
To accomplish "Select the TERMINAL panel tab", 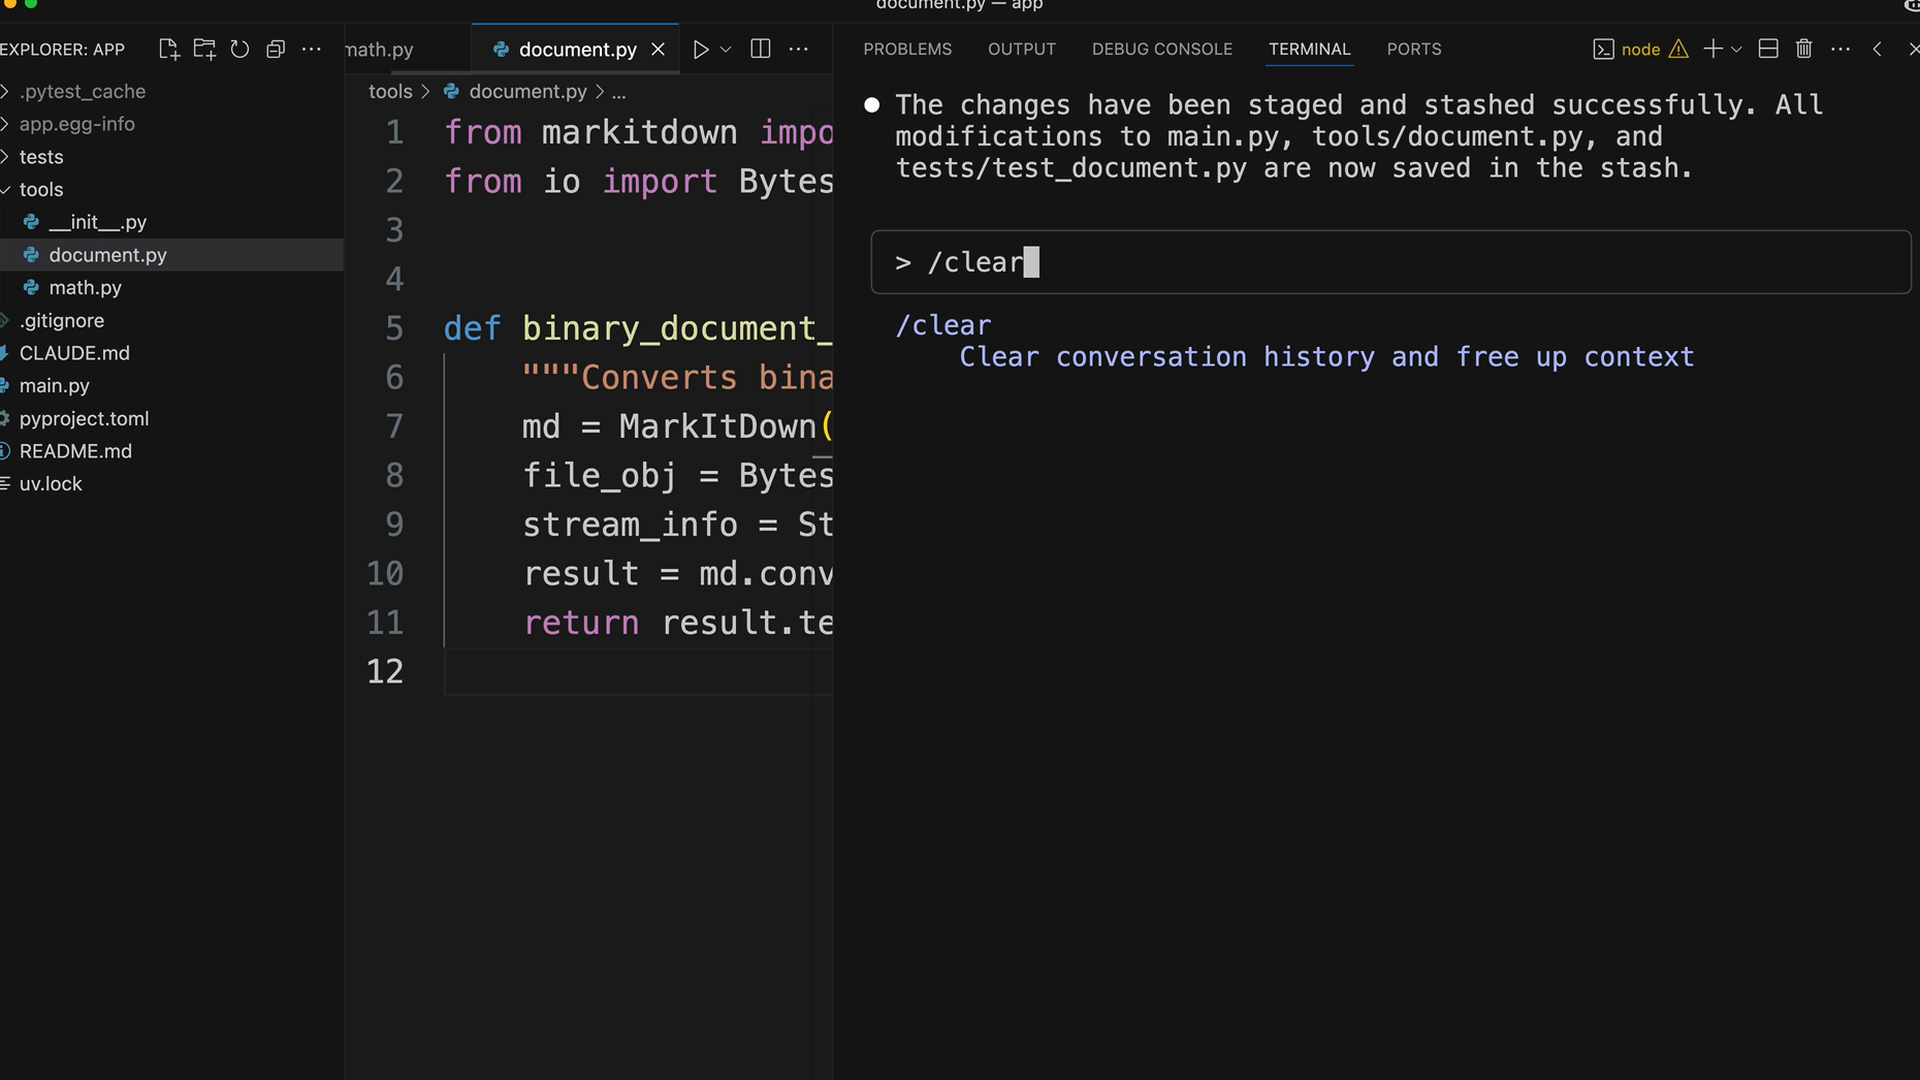I will pyautogui.click(x=1309, y=49).
